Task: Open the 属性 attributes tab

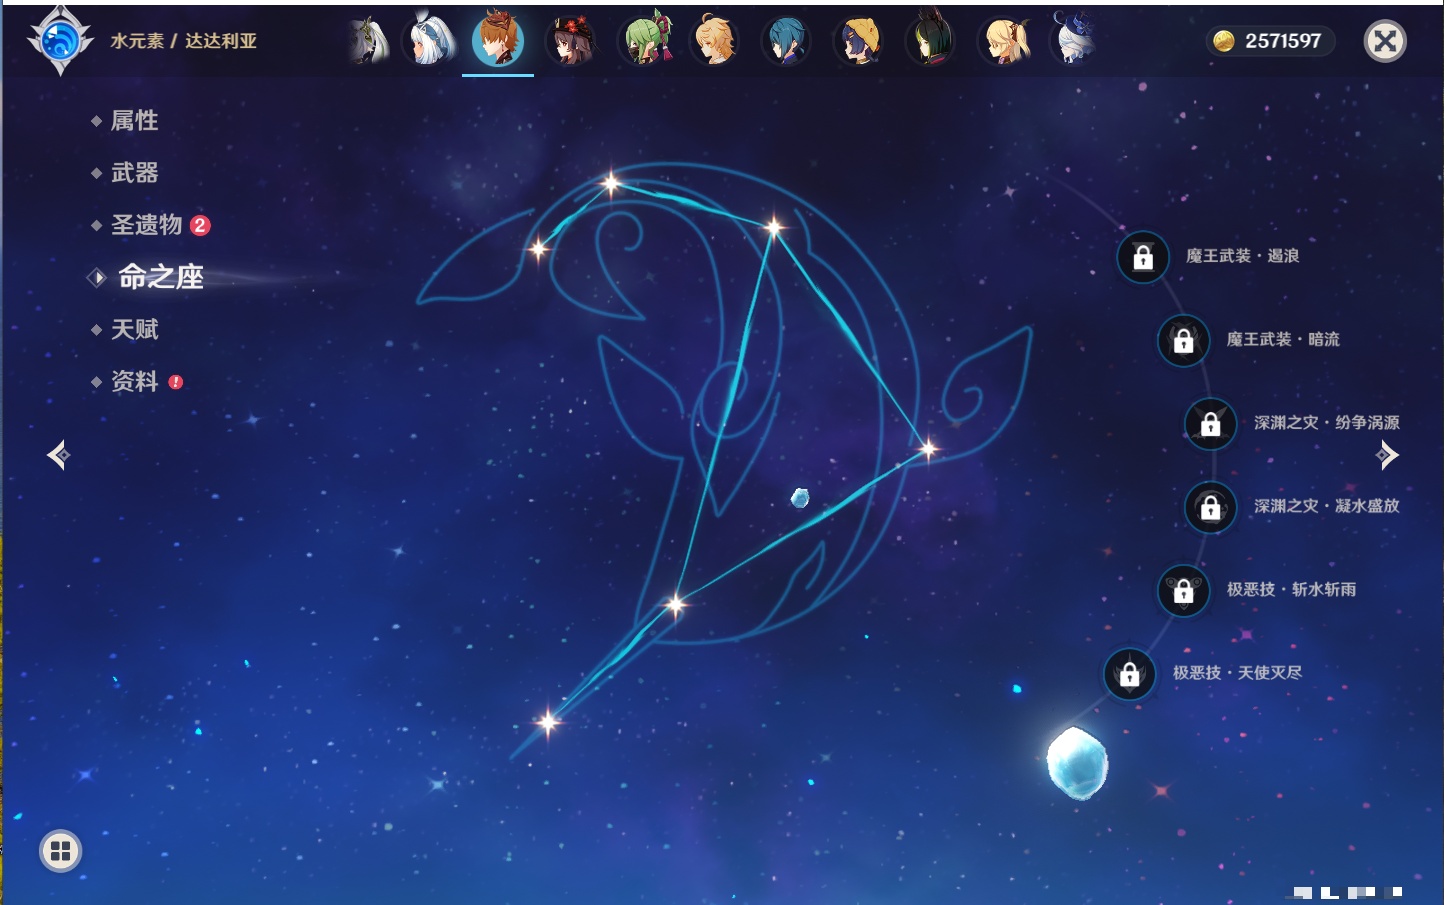Action: click(x=134, y=121)
